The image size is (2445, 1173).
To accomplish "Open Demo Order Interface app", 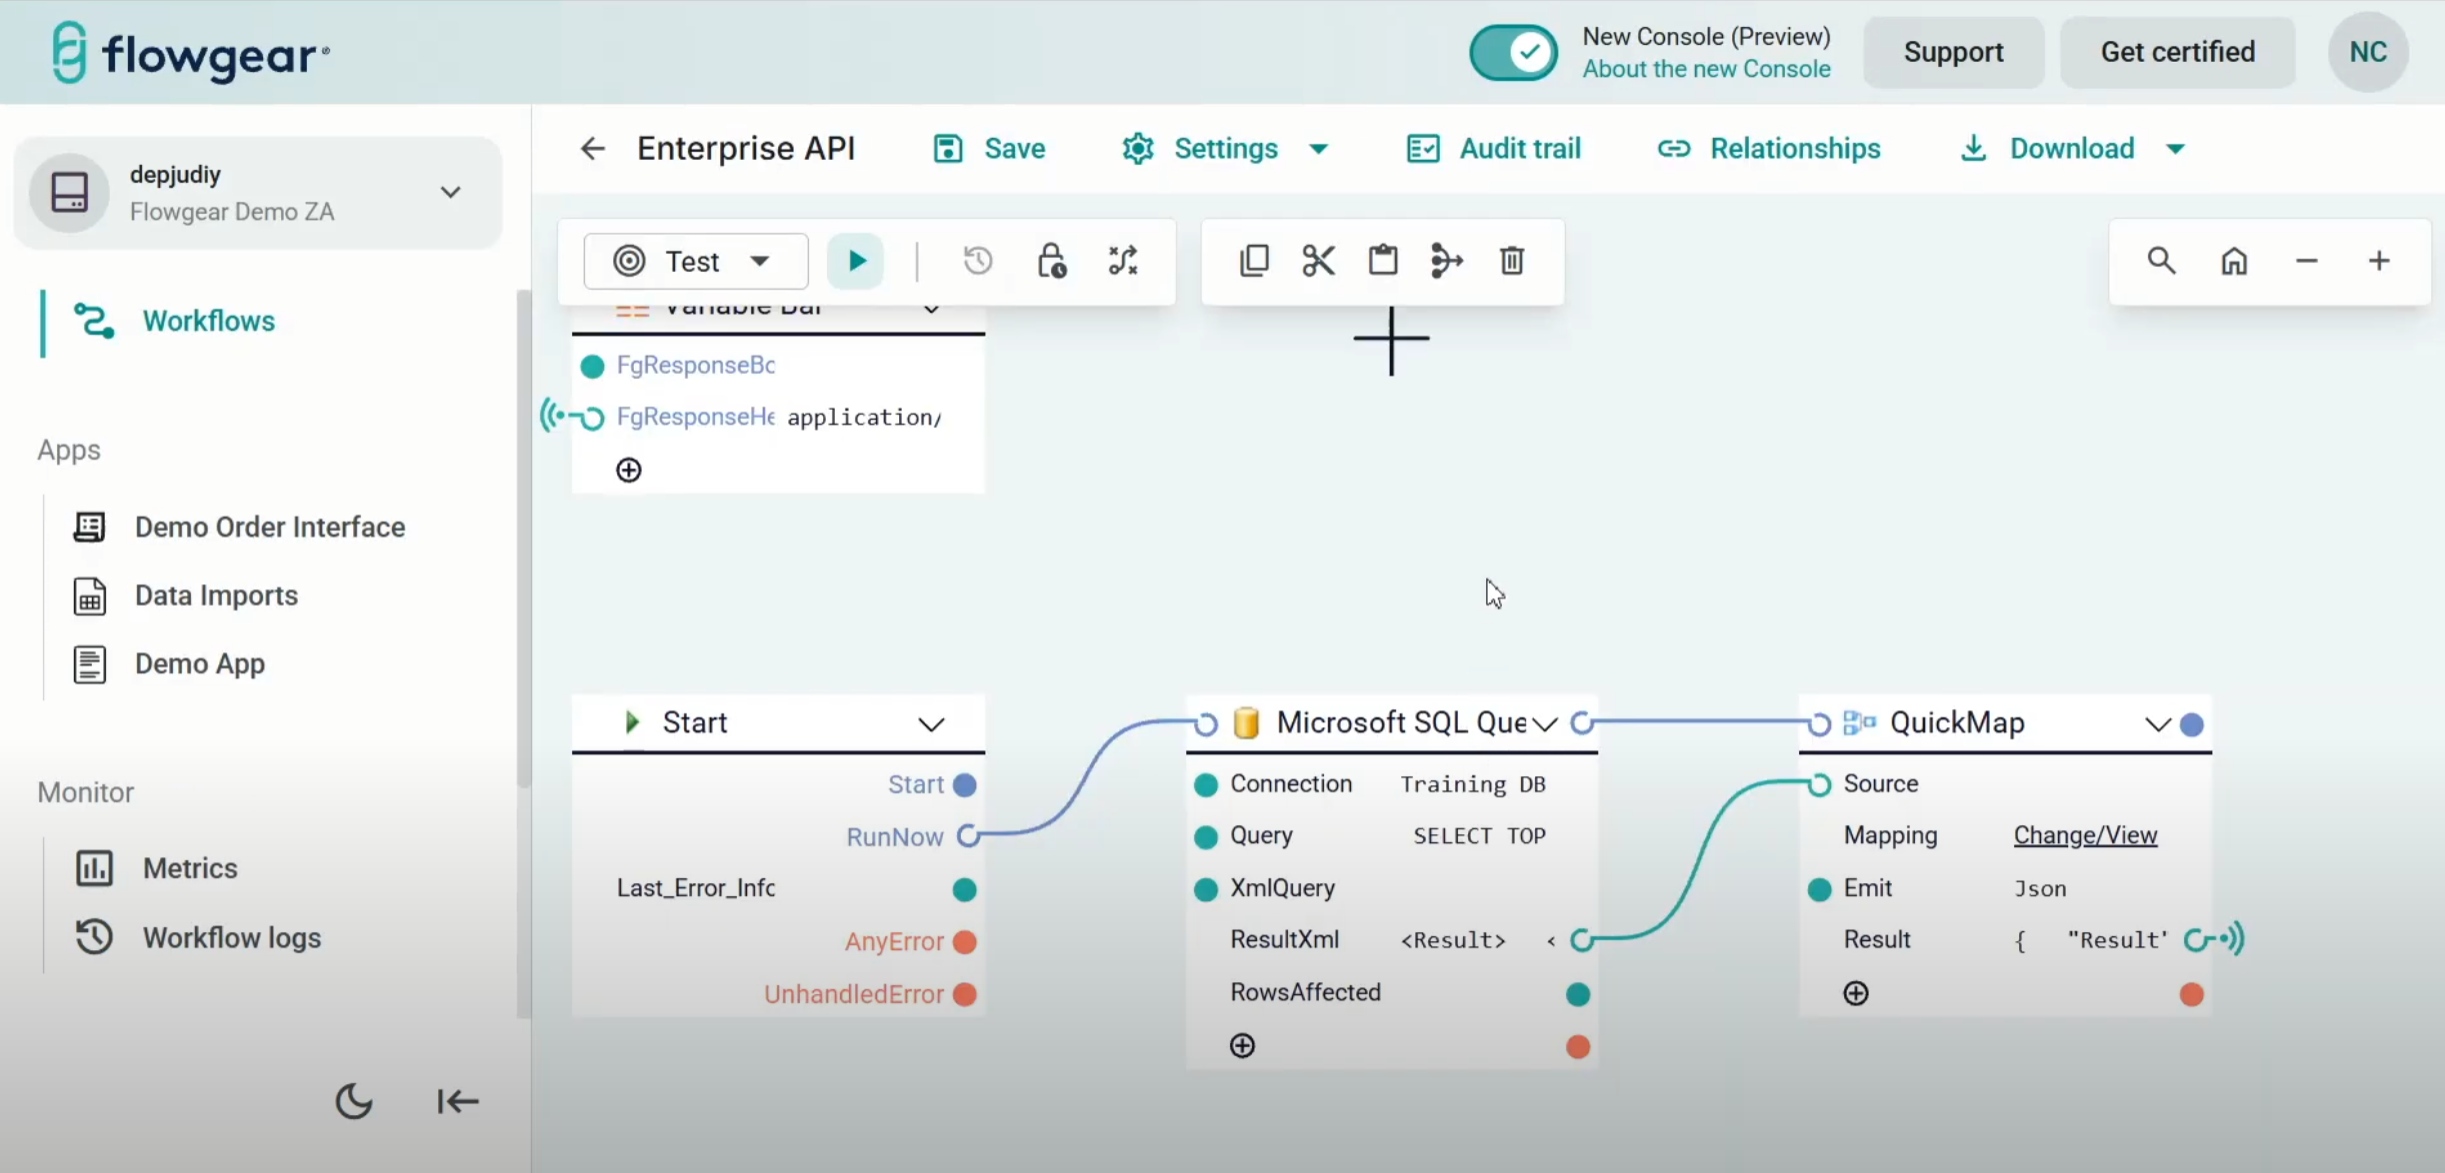I will pos(270,527).
